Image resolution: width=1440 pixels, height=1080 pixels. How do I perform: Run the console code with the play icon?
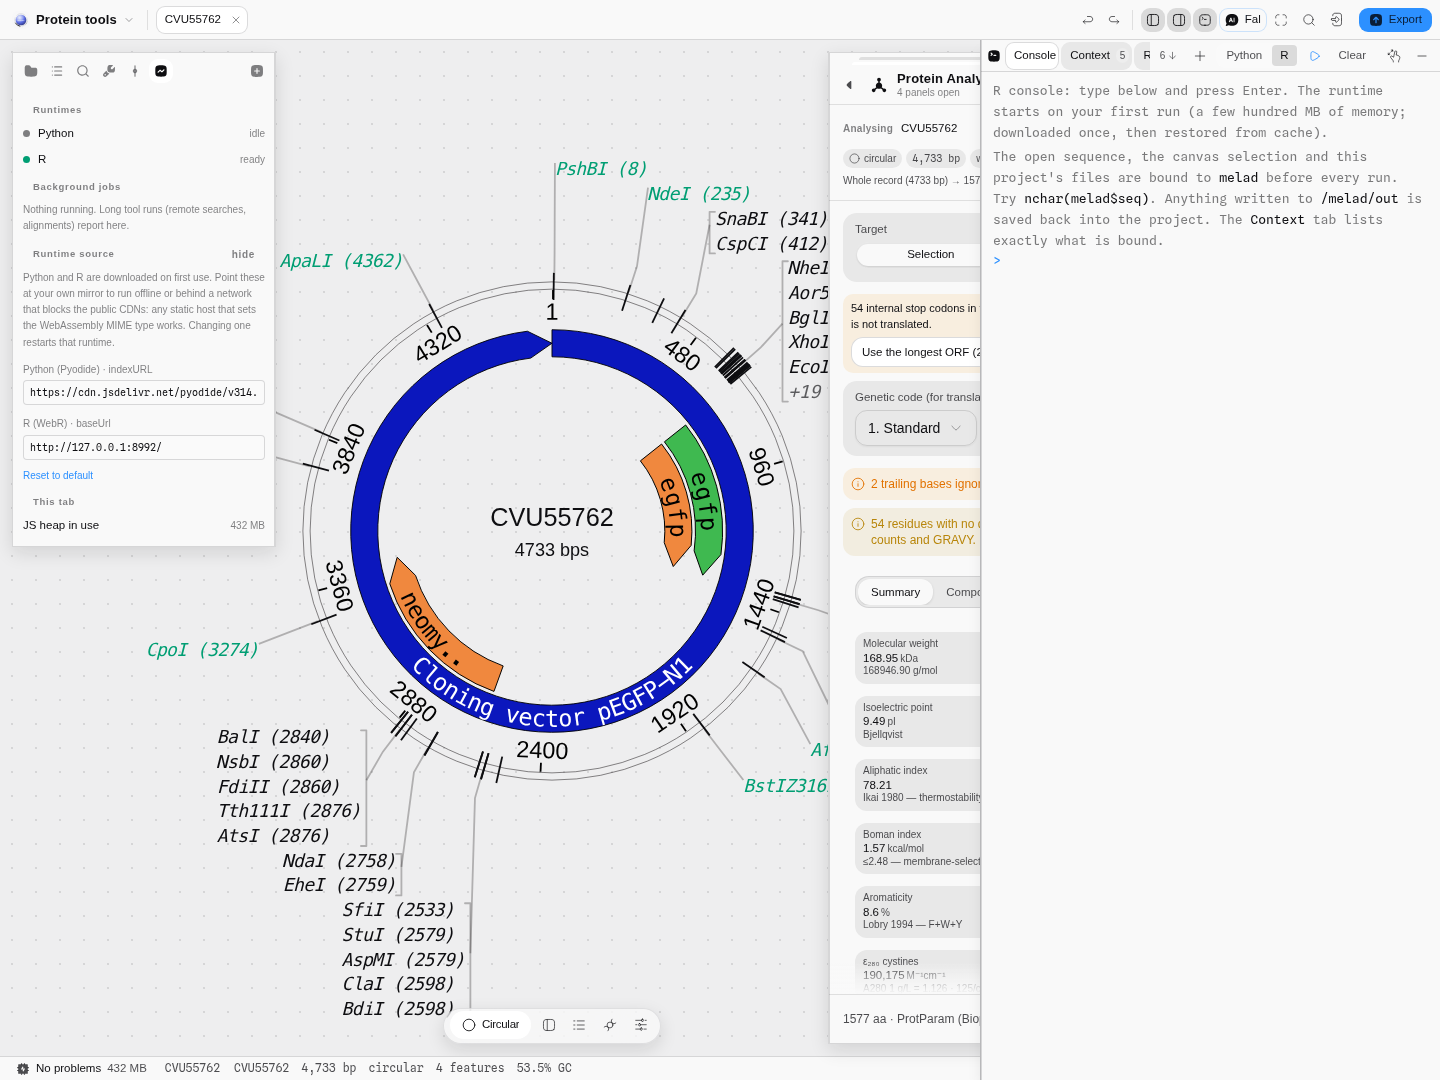pyautogui.click(x=1315, y=56)
